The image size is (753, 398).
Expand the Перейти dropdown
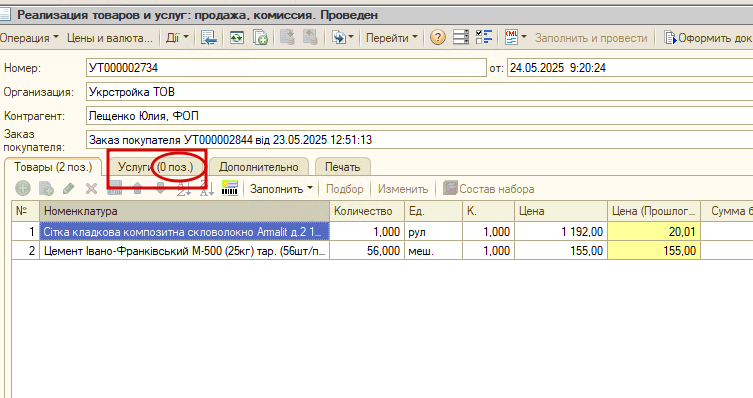[392, 38]
